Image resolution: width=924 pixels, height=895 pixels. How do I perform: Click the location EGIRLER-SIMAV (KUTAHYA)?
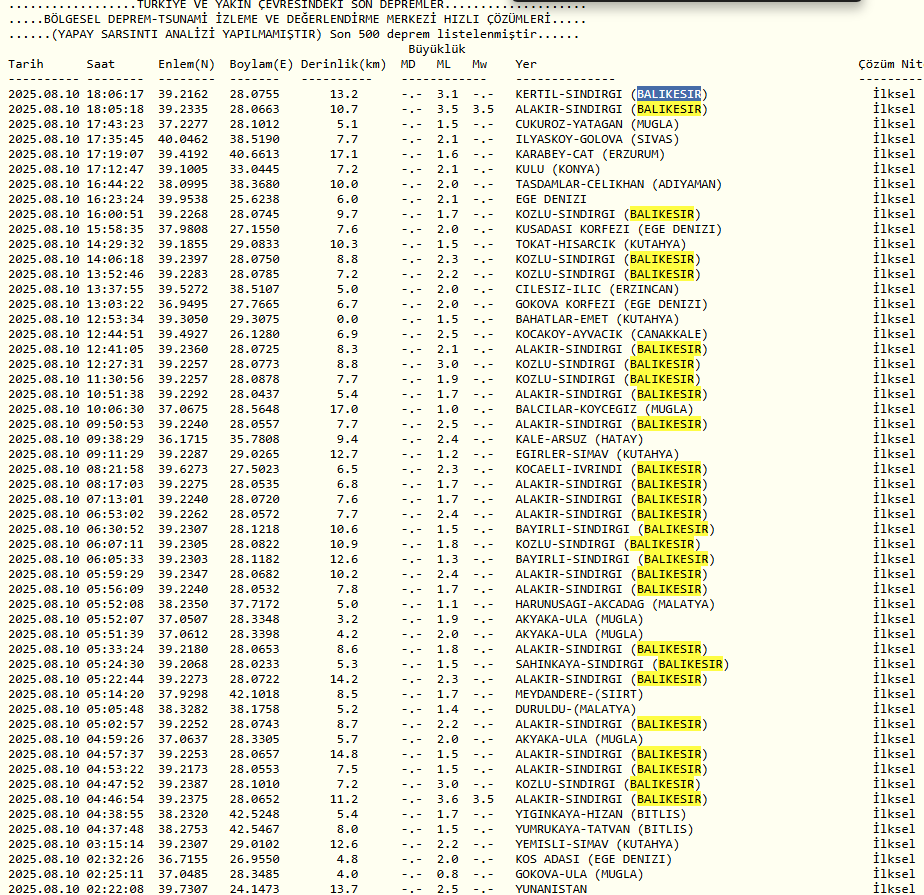(597, 454)
